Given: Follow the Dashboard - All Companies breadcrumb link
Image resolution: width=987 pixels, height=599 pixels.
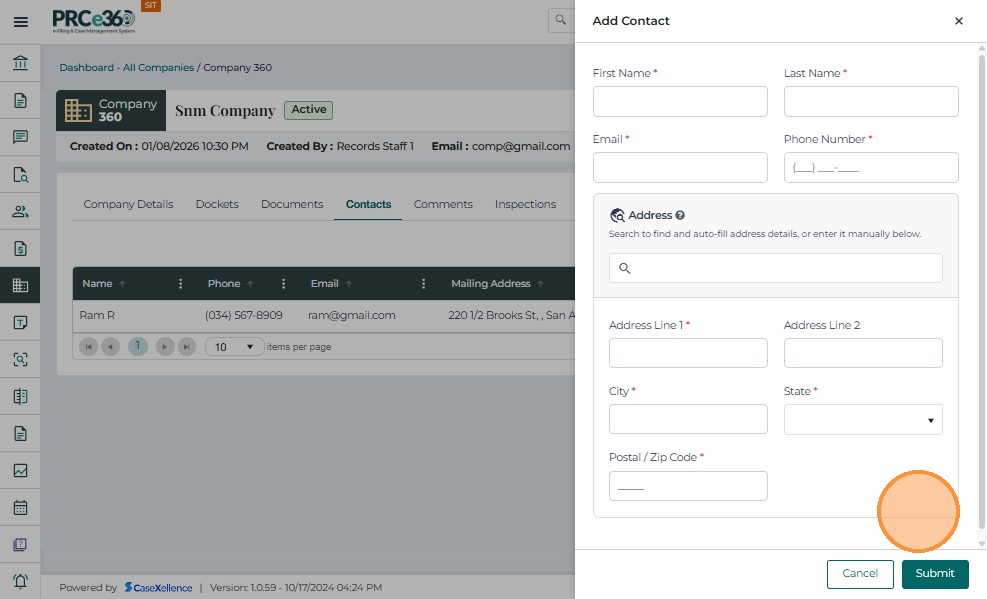Looking at the screenshot, I should click(126, 68).
